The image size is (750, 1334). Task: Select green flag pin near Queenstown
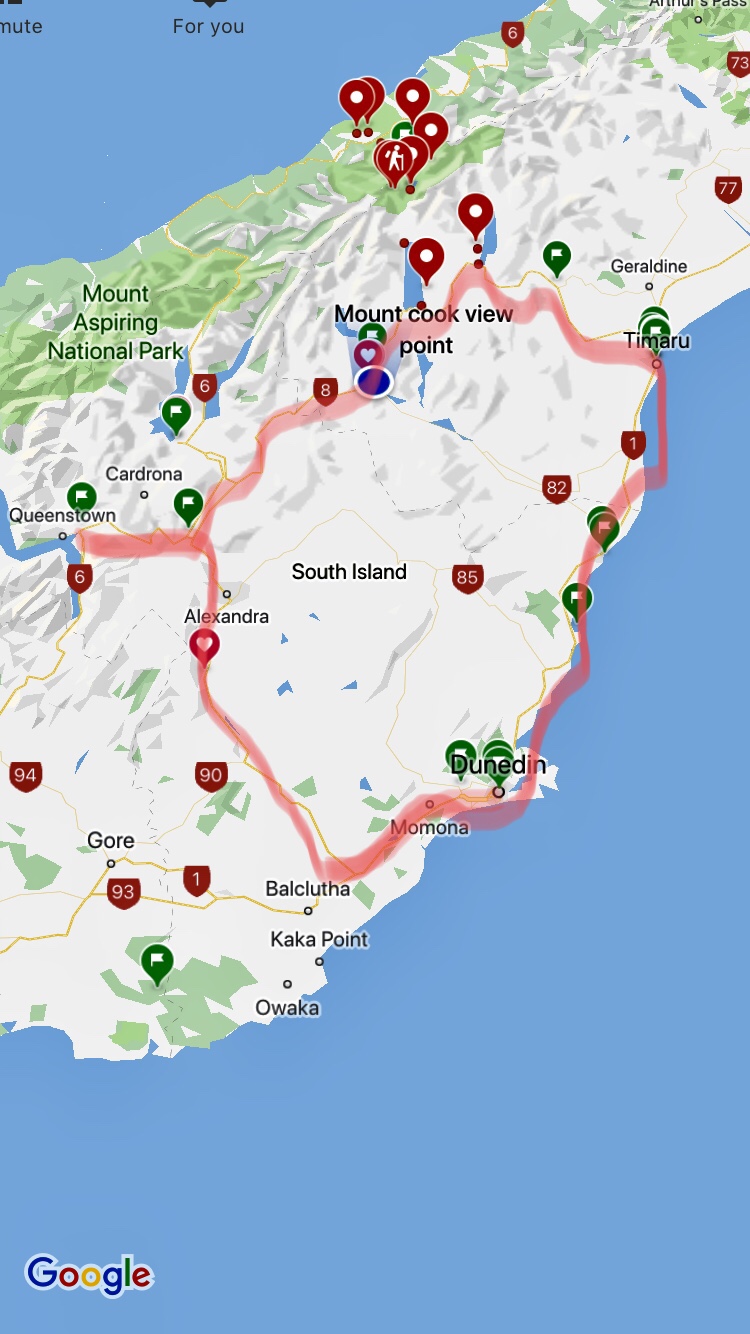81,497
